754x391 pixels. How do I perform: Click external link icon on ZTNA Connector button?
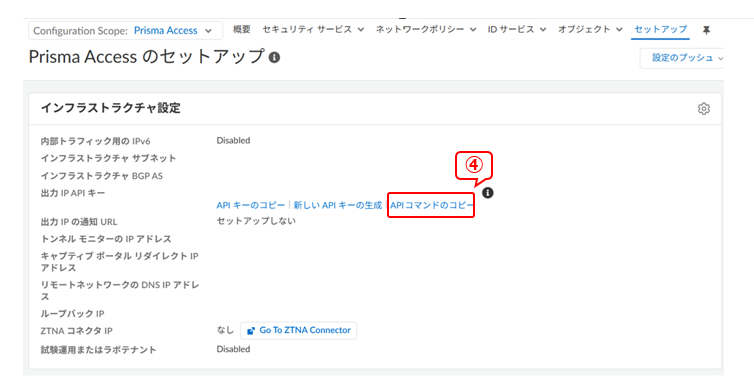[251, 331]
